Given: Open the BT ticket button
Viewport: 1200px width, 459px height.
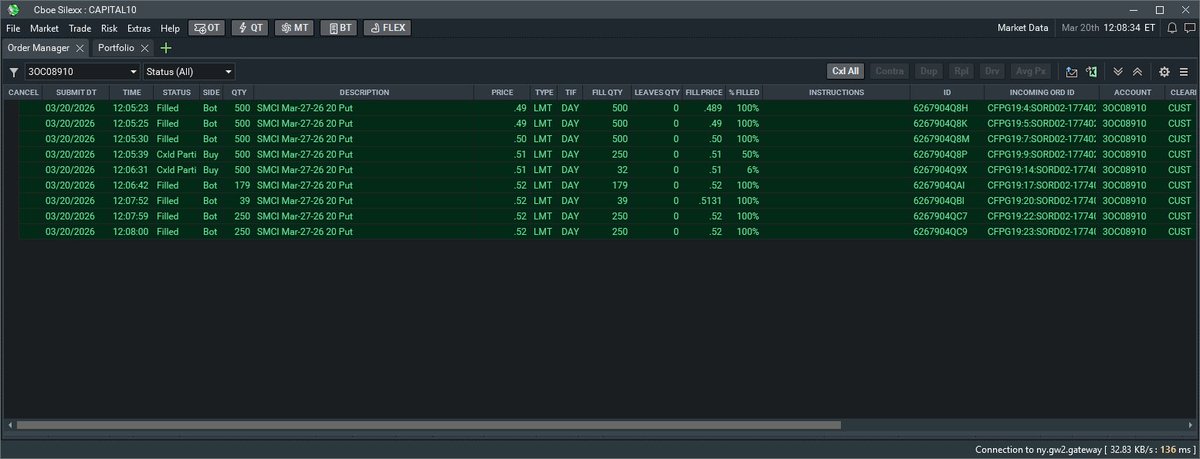Looking at the screenshot, I should (338, 28).
